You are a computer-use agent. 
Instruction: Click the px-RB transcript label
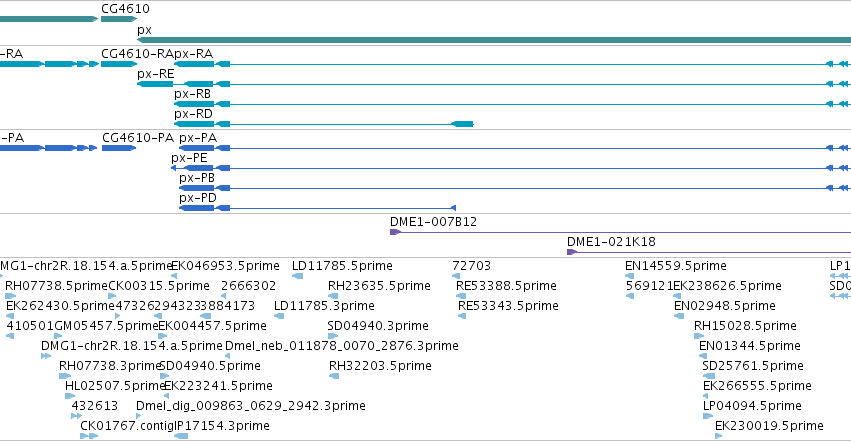(193, 94)
